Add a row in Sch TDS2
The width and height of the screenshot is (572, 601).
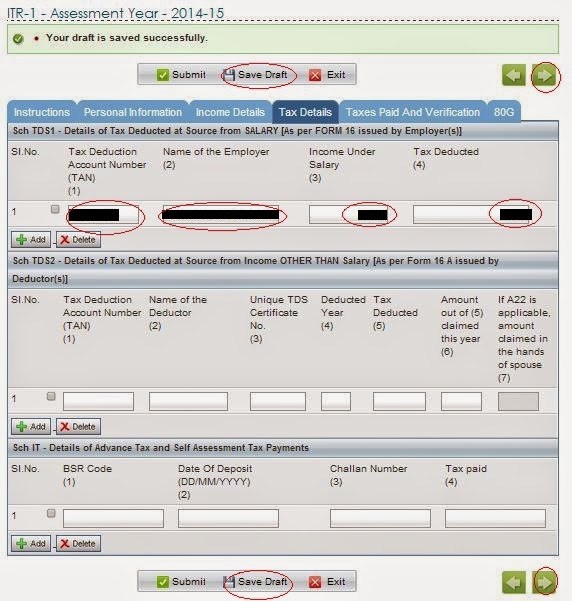point(31,427)
